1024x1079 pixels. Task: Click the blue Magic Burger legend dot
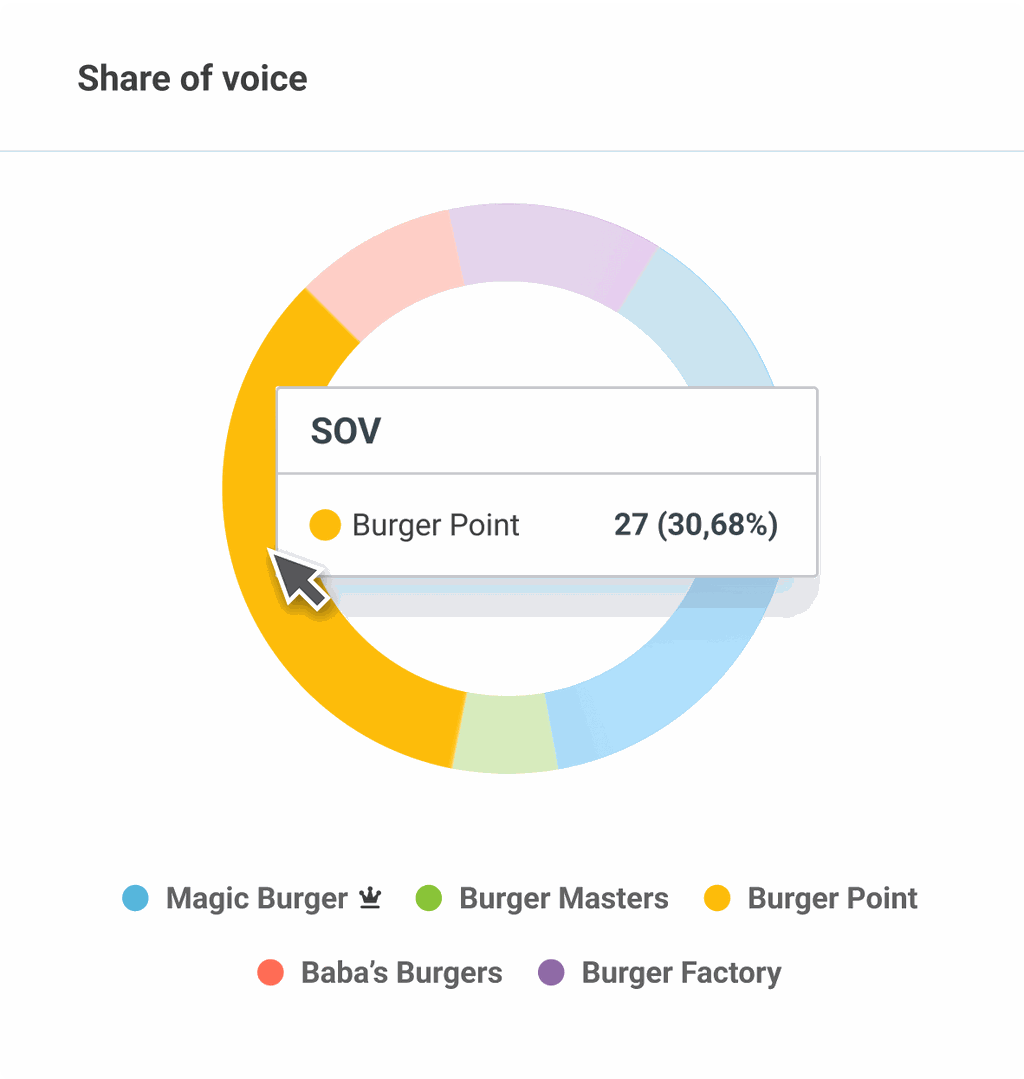pos(135,898)
